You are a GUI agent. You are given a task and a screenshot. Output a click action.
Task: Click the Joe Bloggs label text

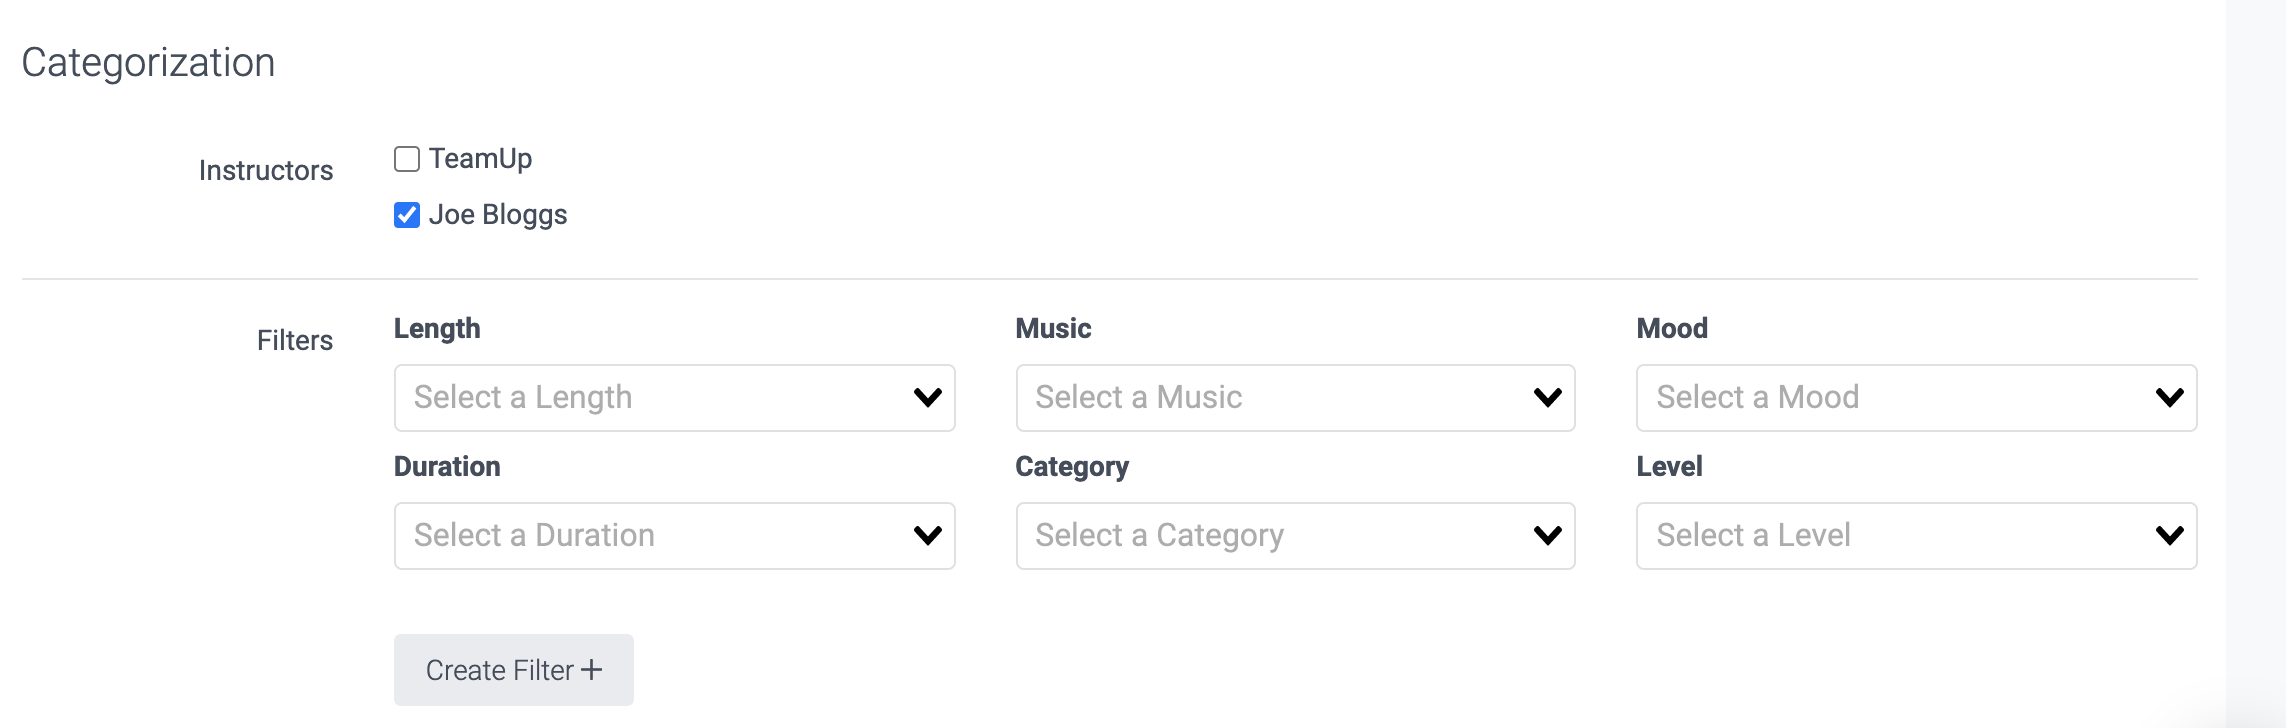click(x=498, y=215)
